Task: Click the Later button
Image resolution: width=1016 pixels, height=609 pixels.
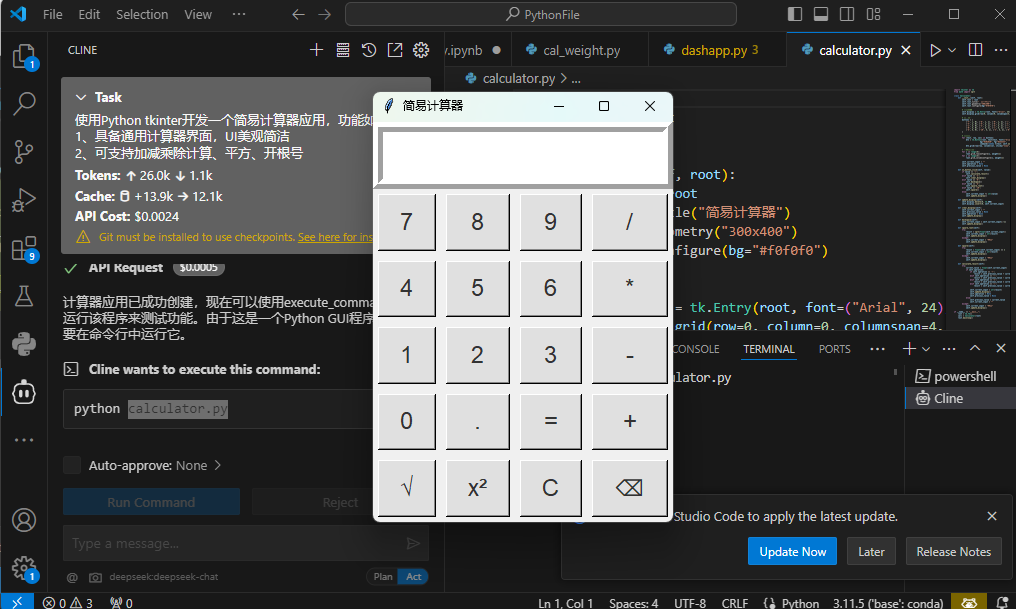Action: point(871,551)
